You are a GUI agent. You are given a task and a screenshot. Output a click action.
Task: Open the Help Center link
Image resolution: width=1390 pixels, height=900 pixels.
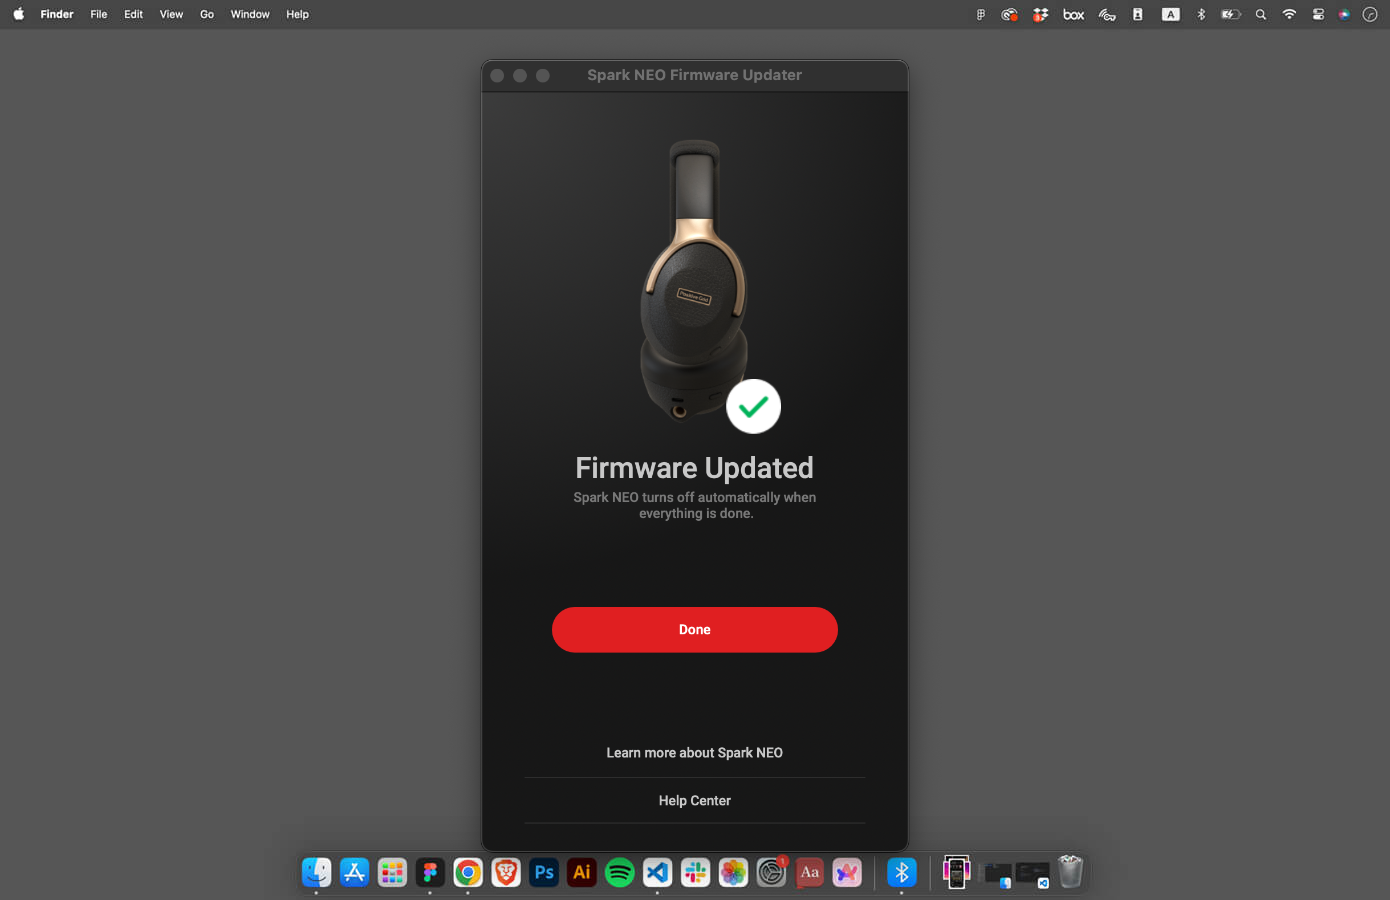(694, 801)
